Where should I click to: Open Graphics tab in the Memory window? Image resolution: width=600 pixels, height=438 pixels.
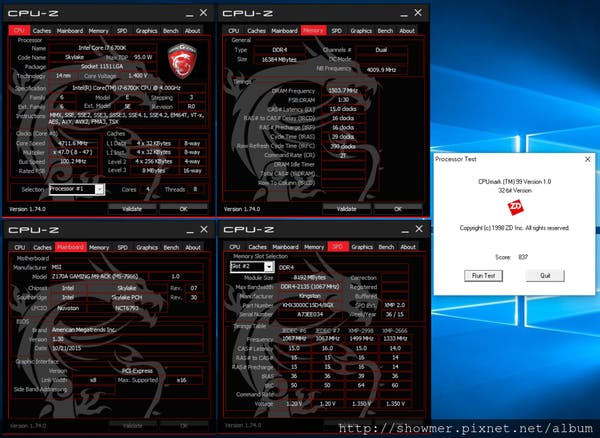coord(361,31)
